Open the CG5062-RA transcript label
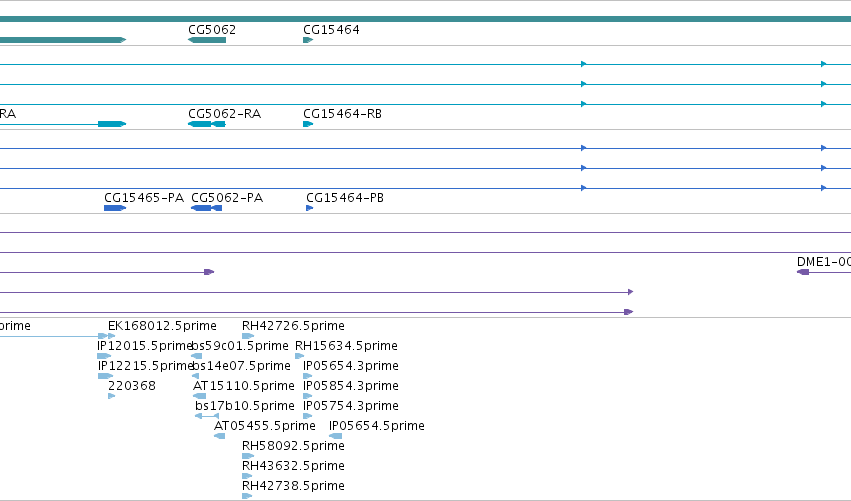The height and width of the screenshot is (501, 851). point(224,114)
